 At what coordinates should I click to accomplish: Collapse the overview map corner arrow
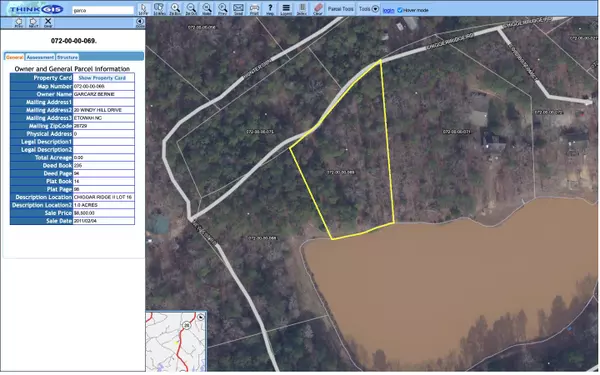[201, 317]
